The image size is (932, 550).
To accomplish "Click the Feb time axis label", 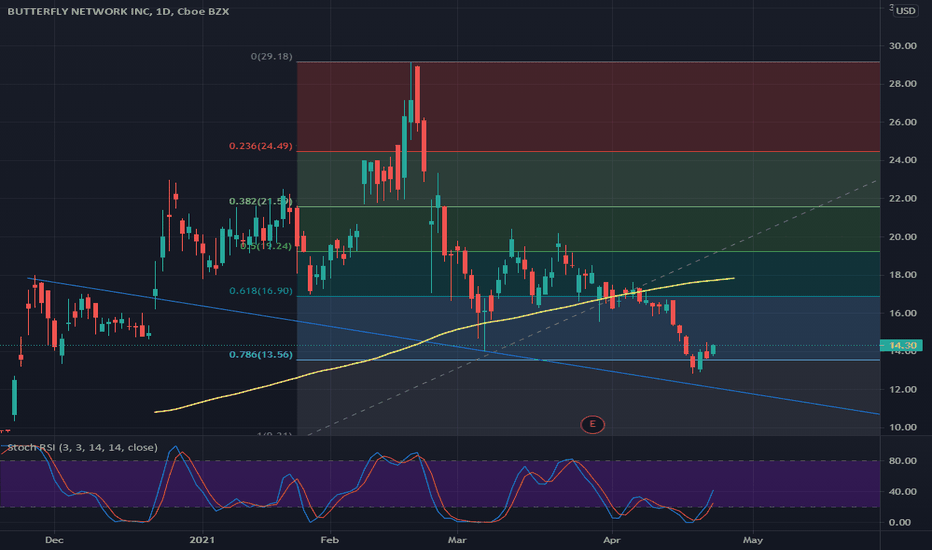I will point(329,540).
